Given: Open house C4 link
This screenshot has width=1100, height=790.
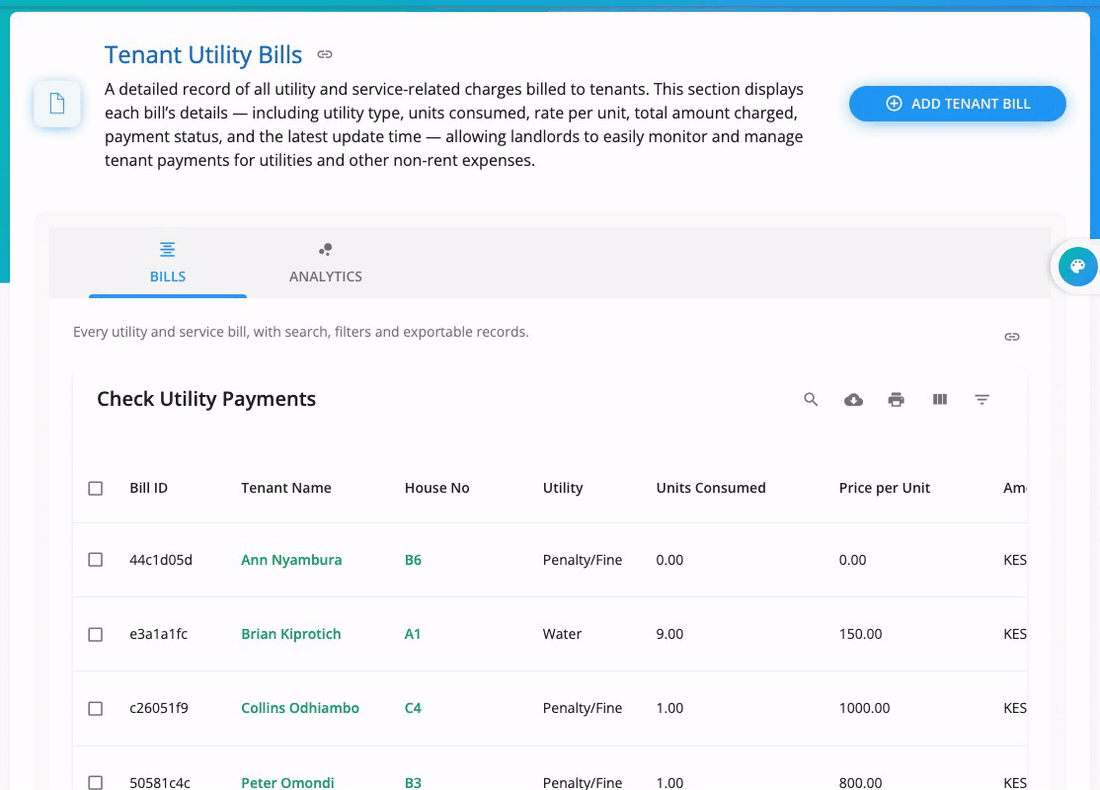Looking at the screenshot, I should pos(413,708).
